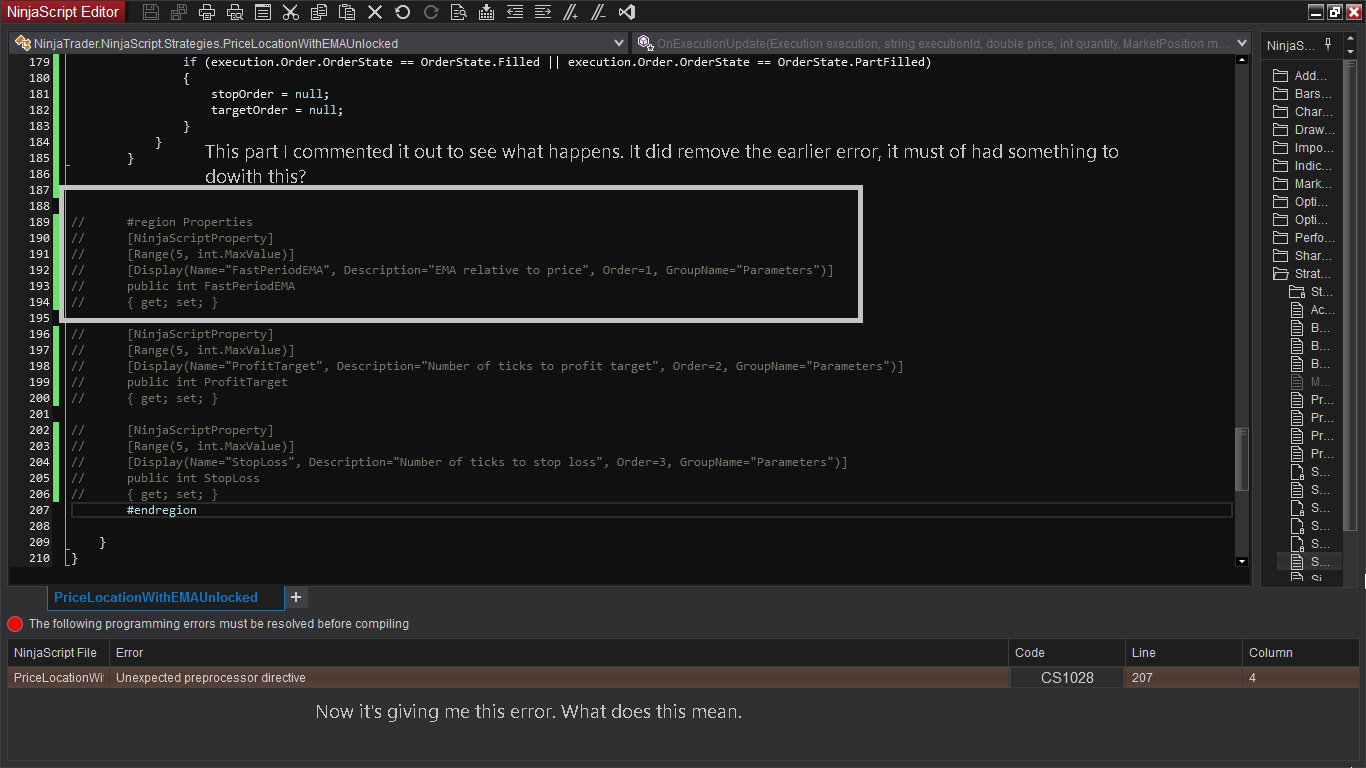Expand the Shar... folder in explorer

point(1302,256)
